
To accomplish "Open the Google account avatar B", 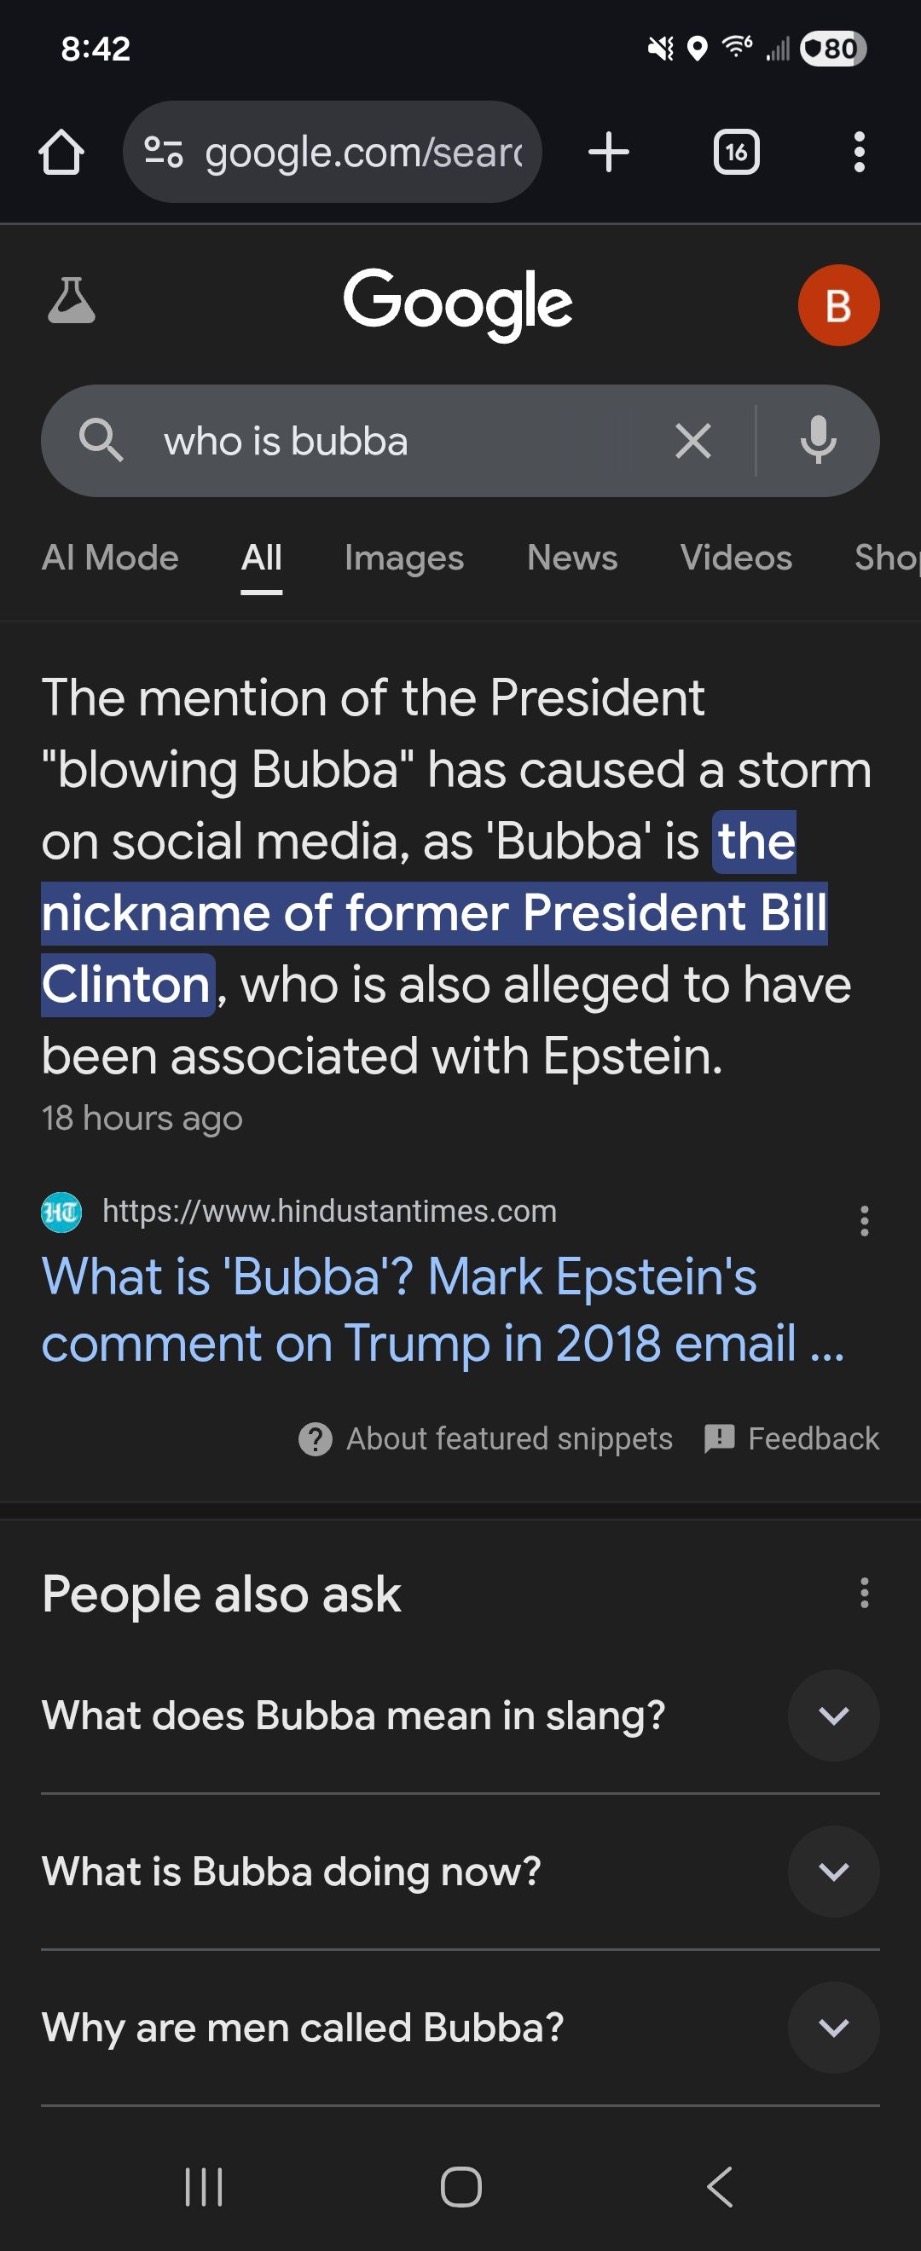I will coord(838,305).
